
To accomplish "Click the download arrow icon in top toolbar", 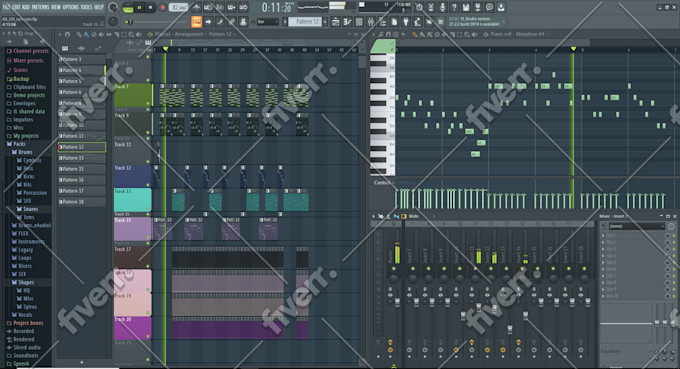I will (x=501, y=7).
